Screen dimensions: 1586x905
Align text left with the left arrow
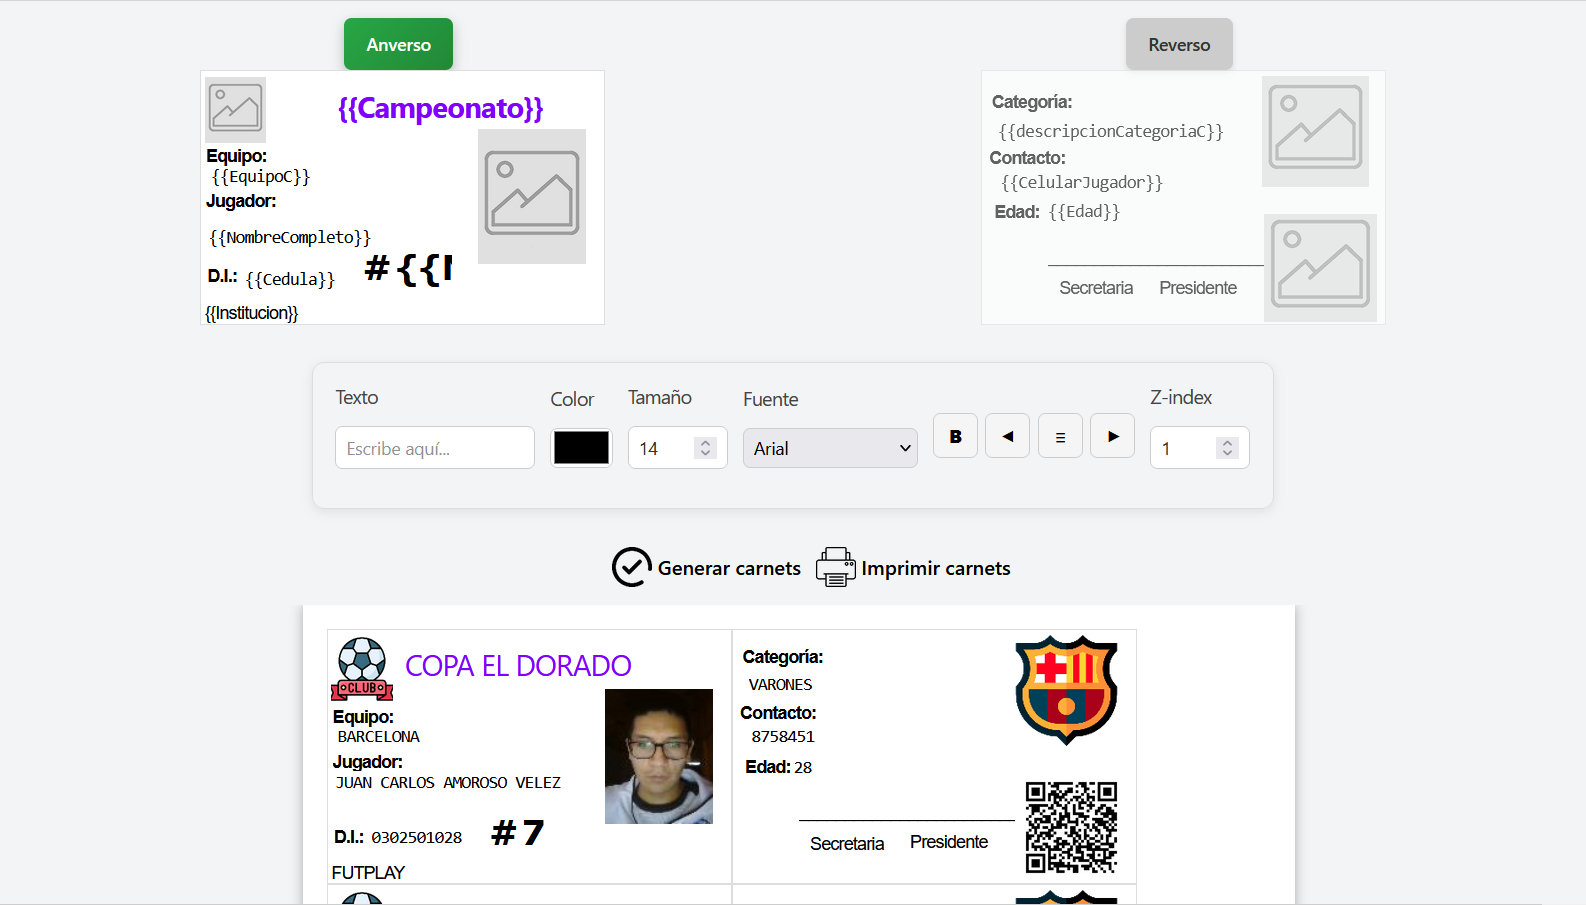point(1007,436)
